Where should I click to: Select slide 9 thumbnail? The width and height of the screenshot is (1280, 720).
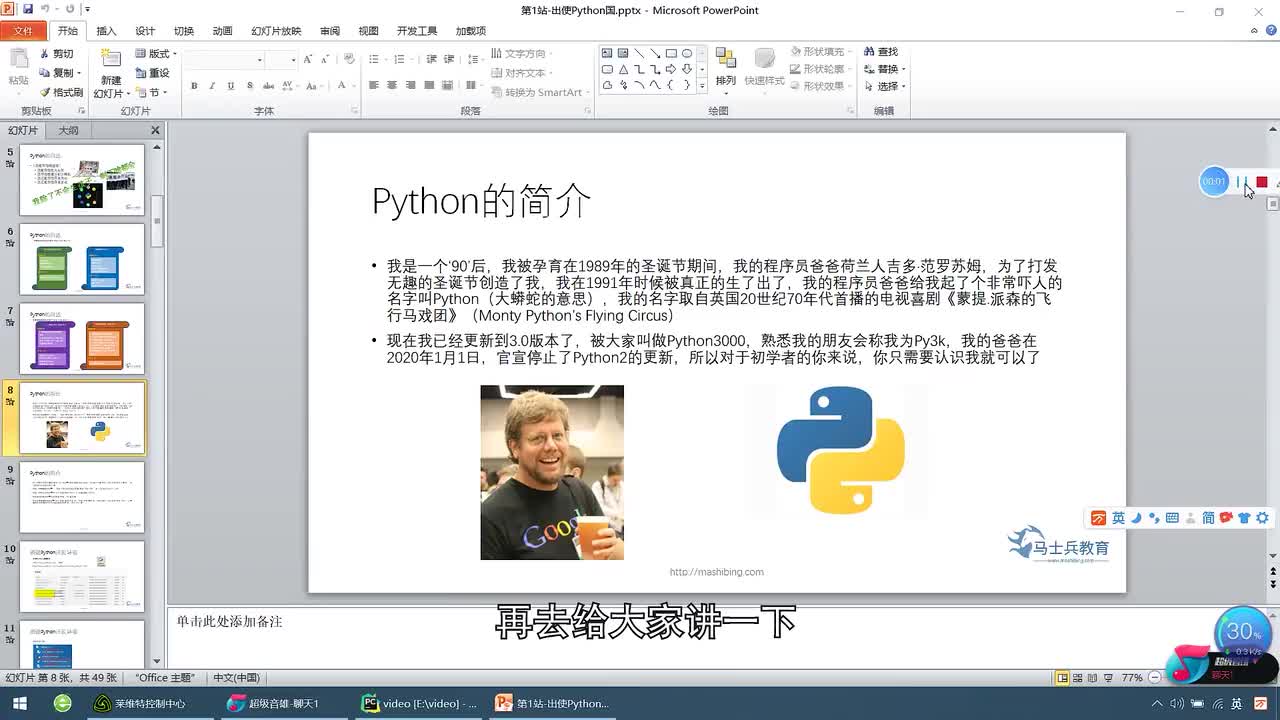(x=82, y=497)
